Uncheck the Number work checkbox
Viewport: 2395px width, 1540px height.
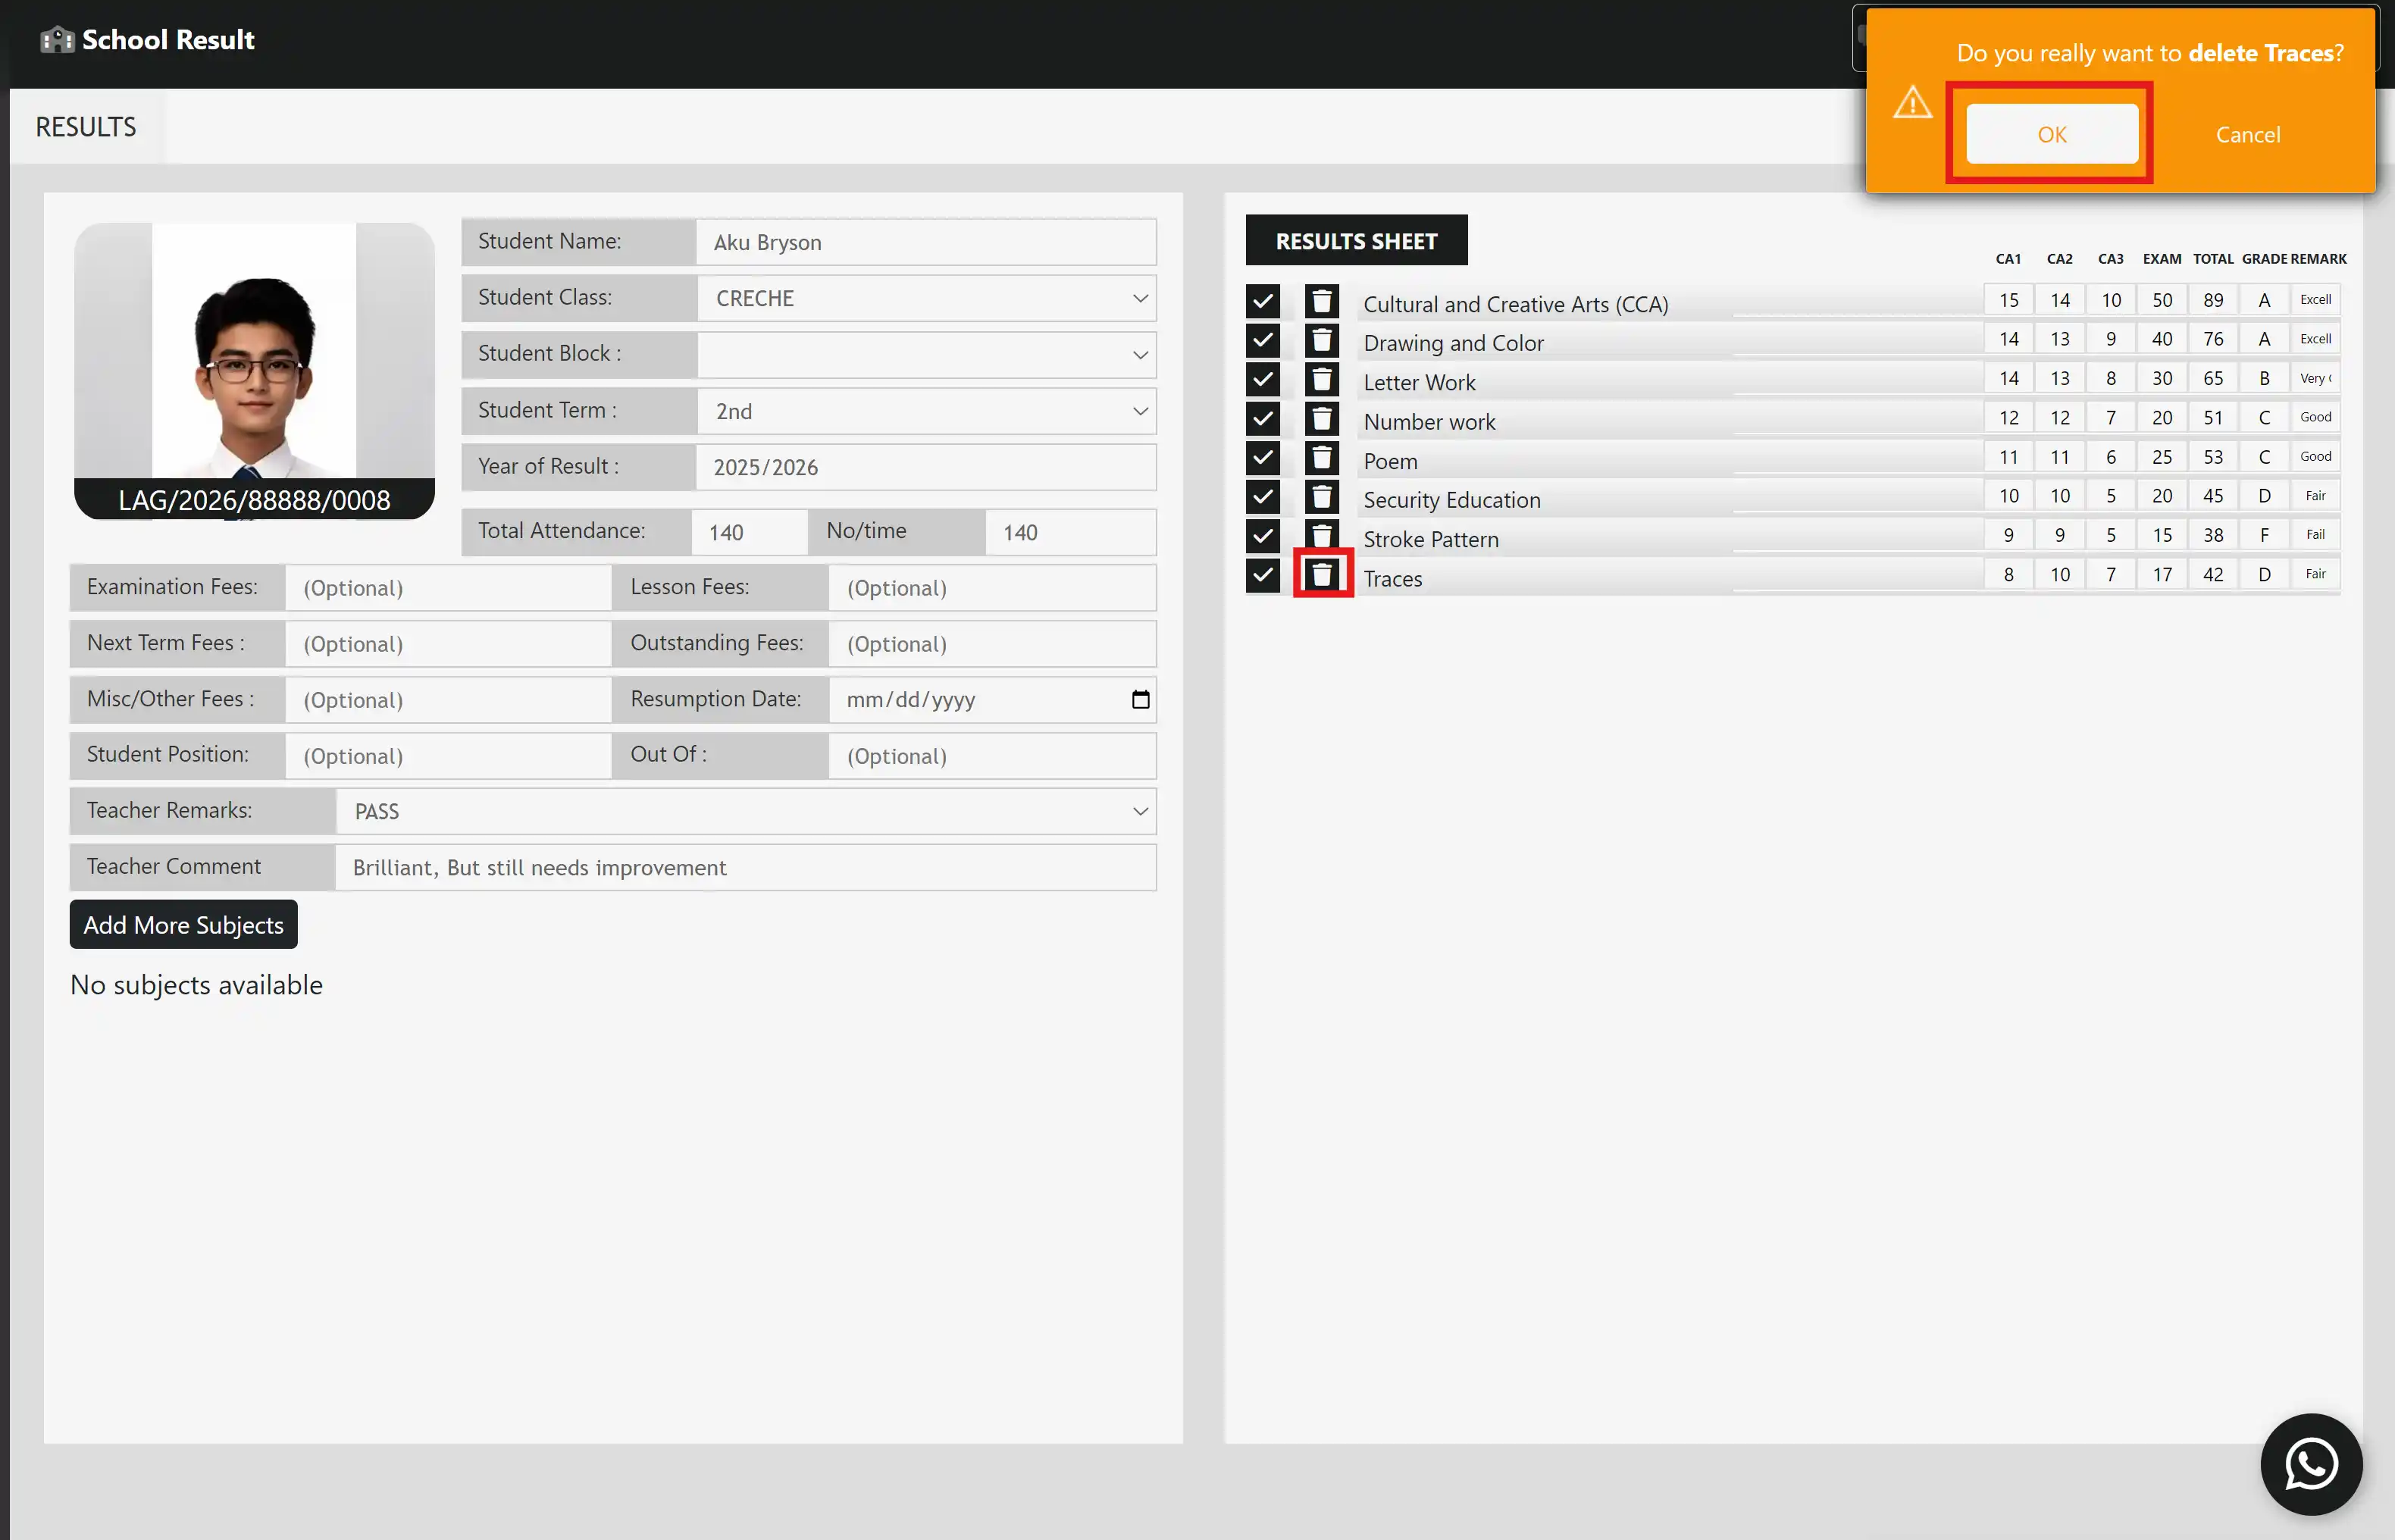pos(1263,418)
